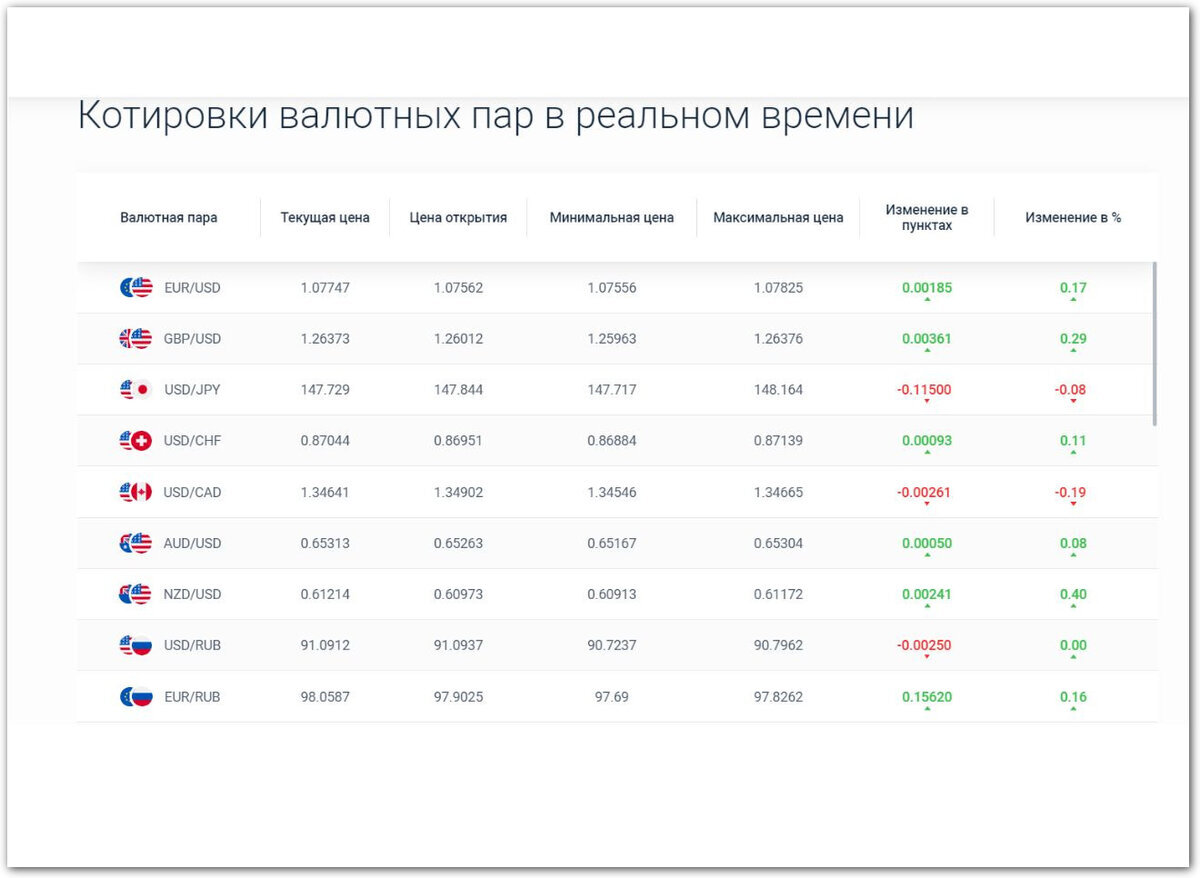
Task: Click the page title Котировки валютных пар
Action: (x=497, y=115)
